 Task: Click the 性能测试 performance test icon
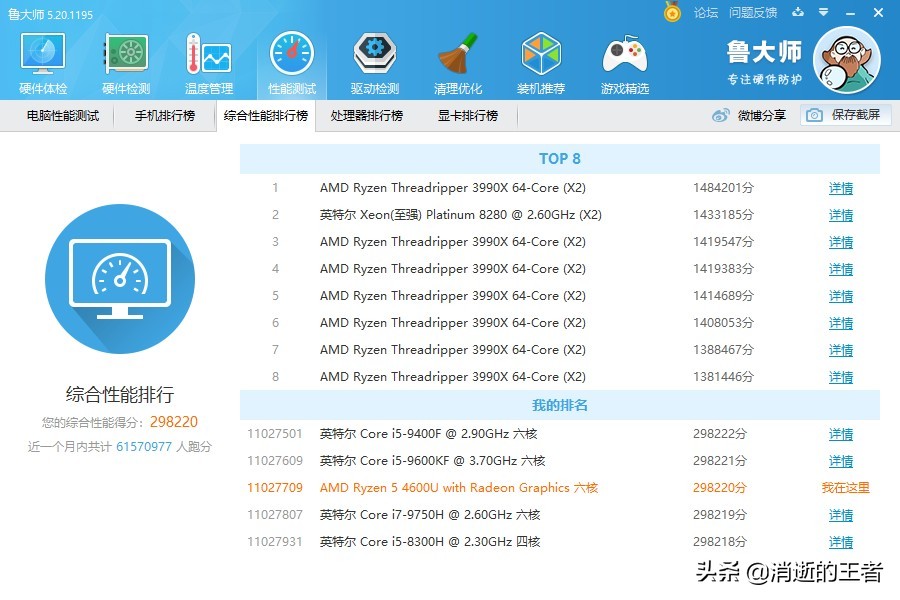point(291,60)
